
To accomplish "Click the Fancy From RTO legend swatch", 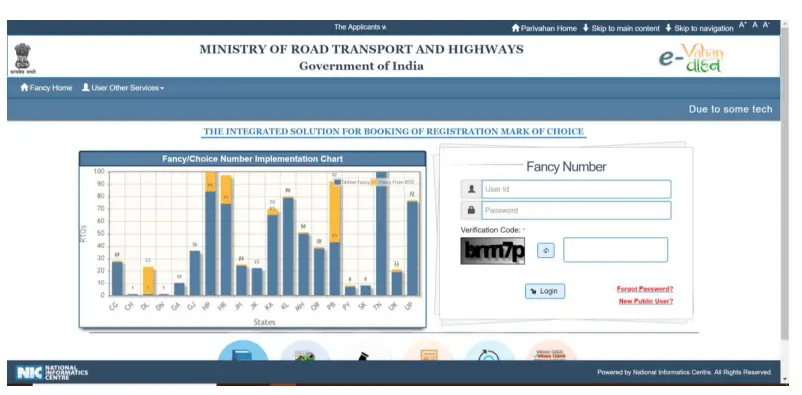I will (374, 182).
